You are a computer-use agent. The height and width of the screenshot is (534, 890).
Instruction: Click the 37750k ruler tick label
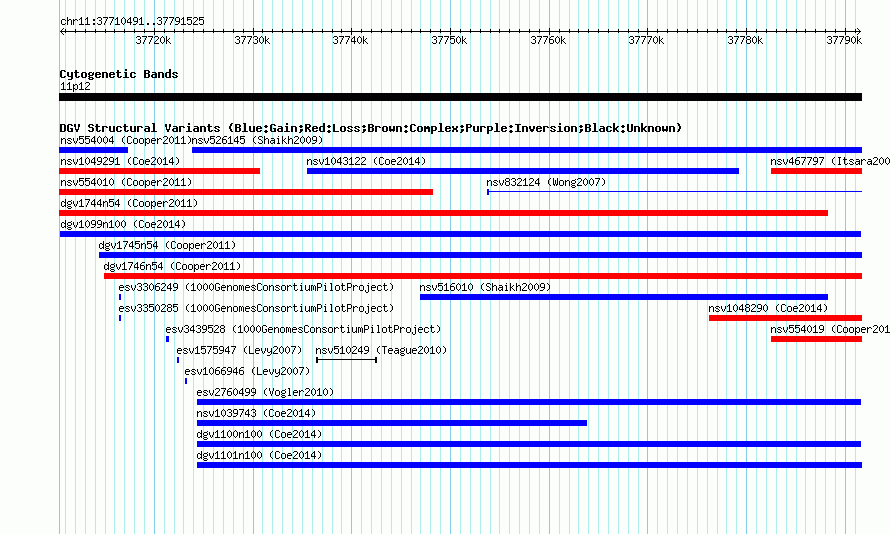(449, 40)
